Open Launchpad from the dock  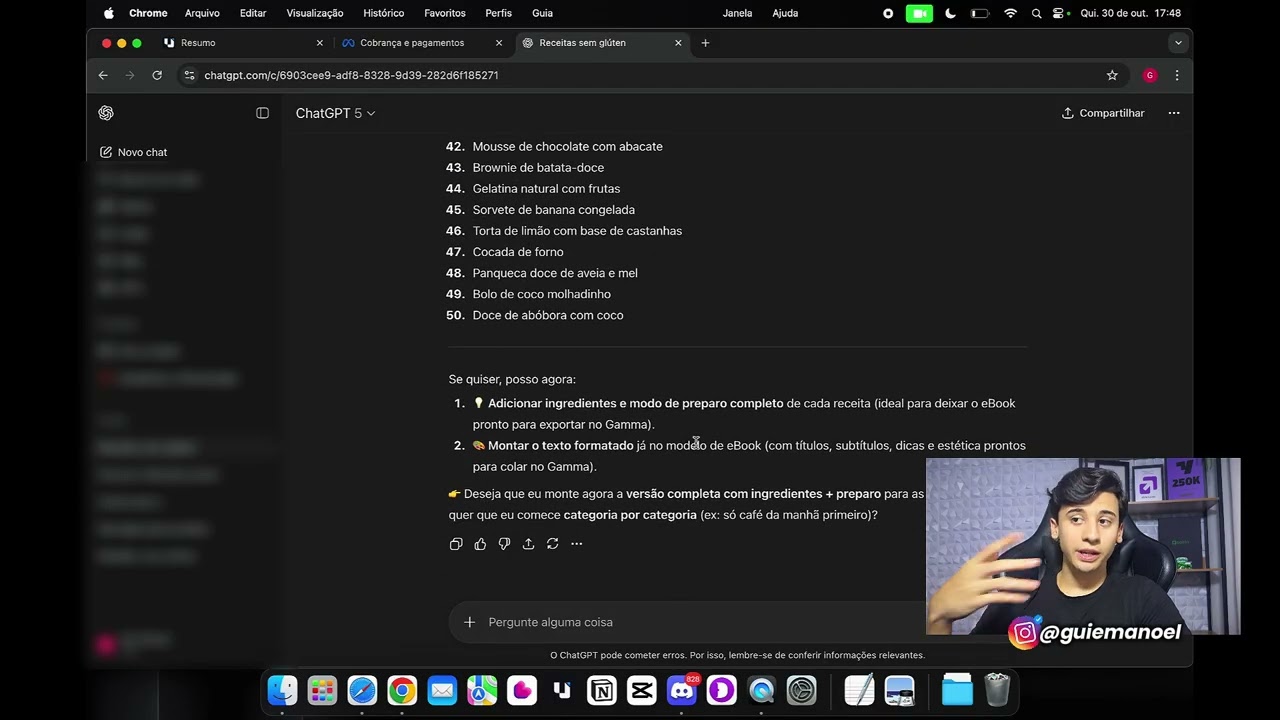click(x=322, y=690)
